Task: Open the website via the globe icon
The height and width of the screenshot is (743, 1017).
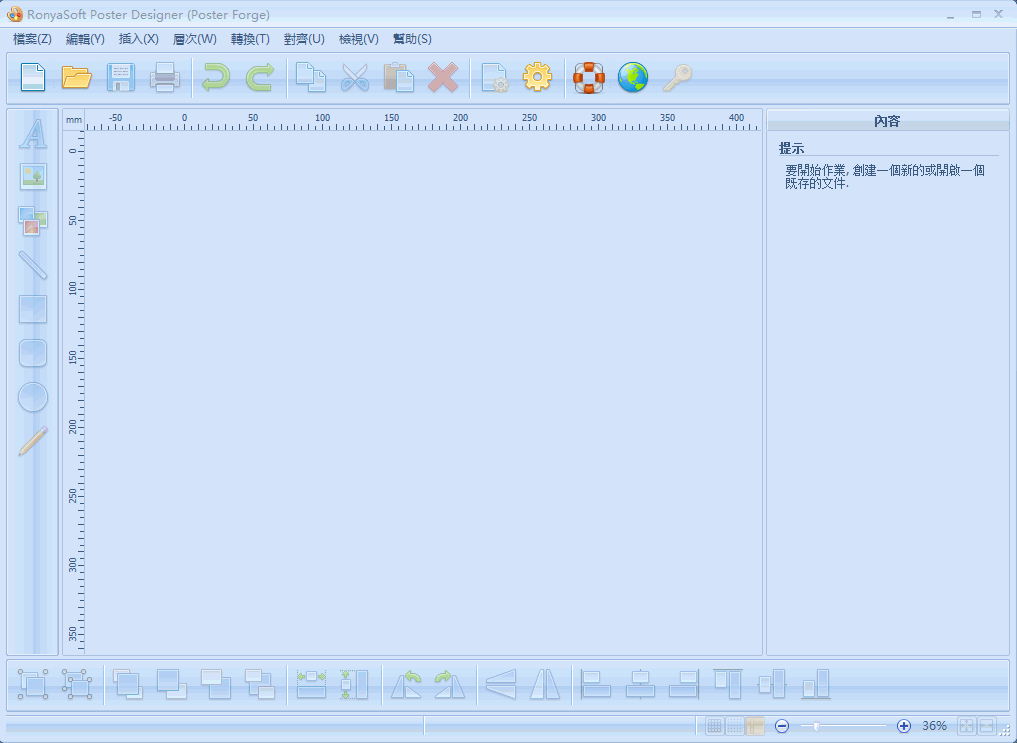Action: (x=633, y=77)
